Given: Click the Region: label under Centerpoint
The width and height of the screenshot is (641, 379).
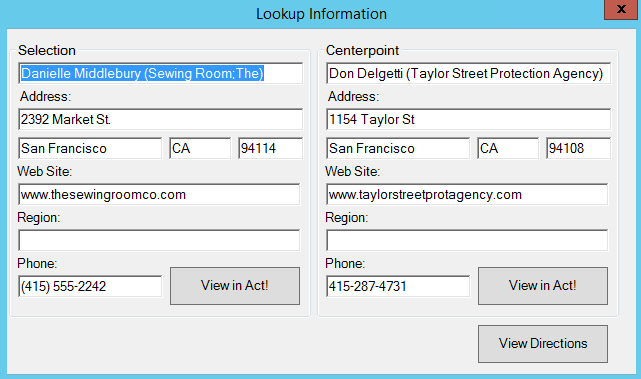Looking at the screenshot, I should [x=347, y=218].
